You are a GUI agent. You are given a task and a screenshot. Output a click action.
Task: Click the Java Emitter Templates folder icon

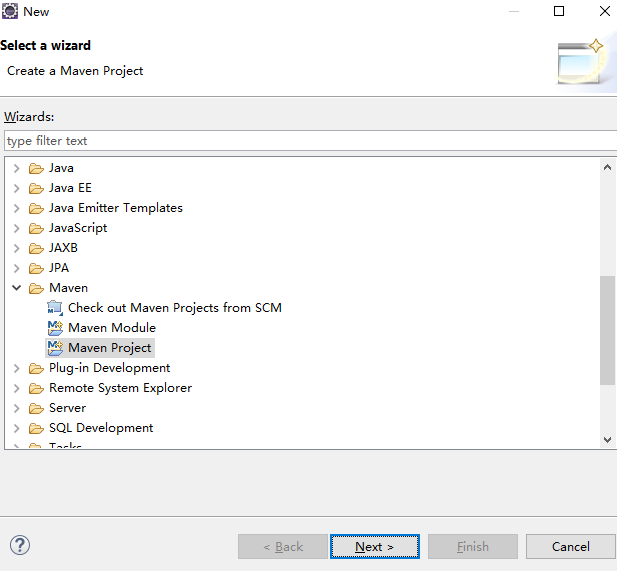36,208
